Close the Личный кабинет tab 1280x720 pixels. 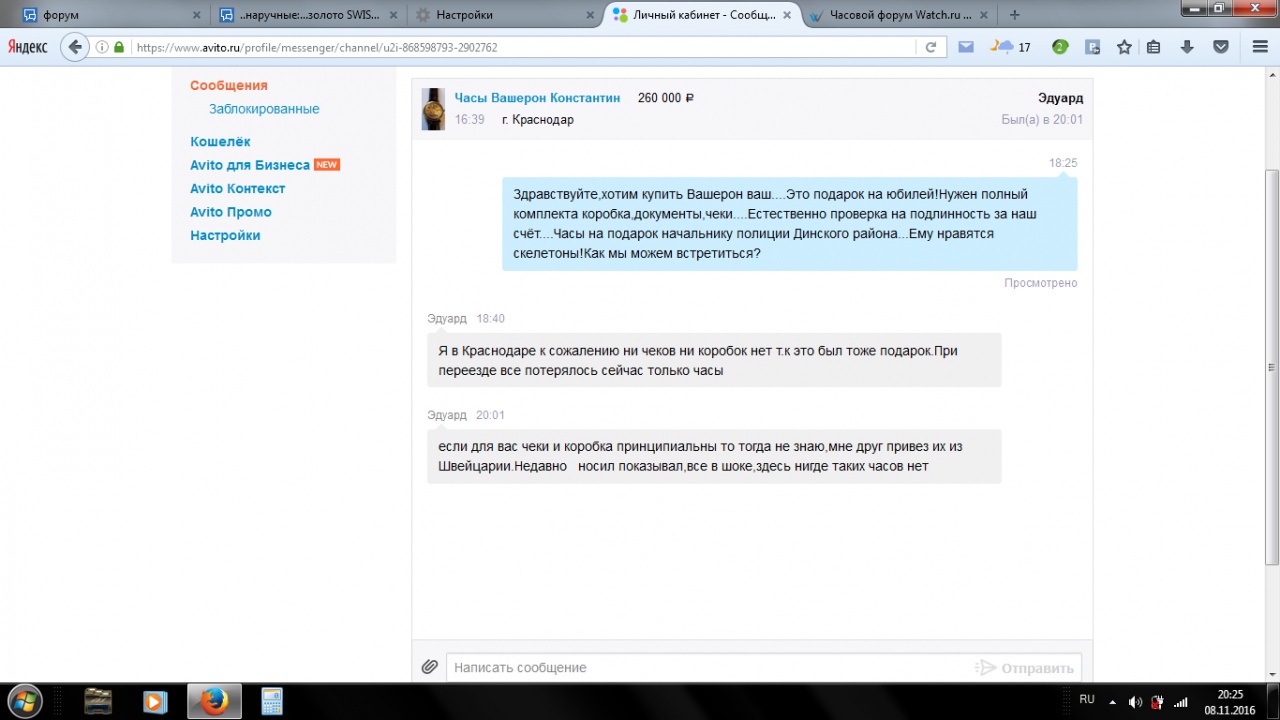click(789, 15)
